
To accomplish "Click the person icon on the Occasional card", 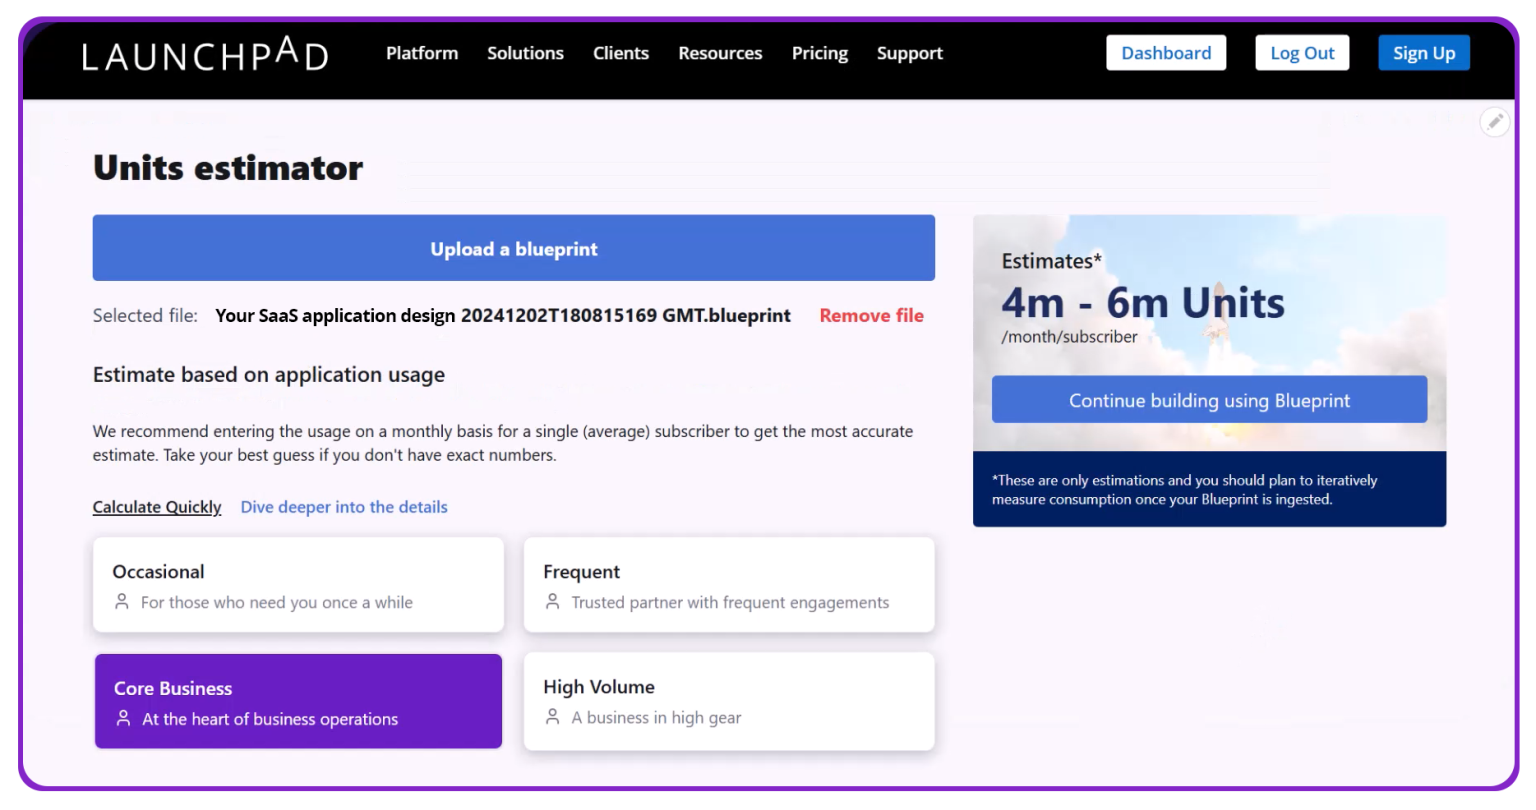I will click(x=122, y=602).
